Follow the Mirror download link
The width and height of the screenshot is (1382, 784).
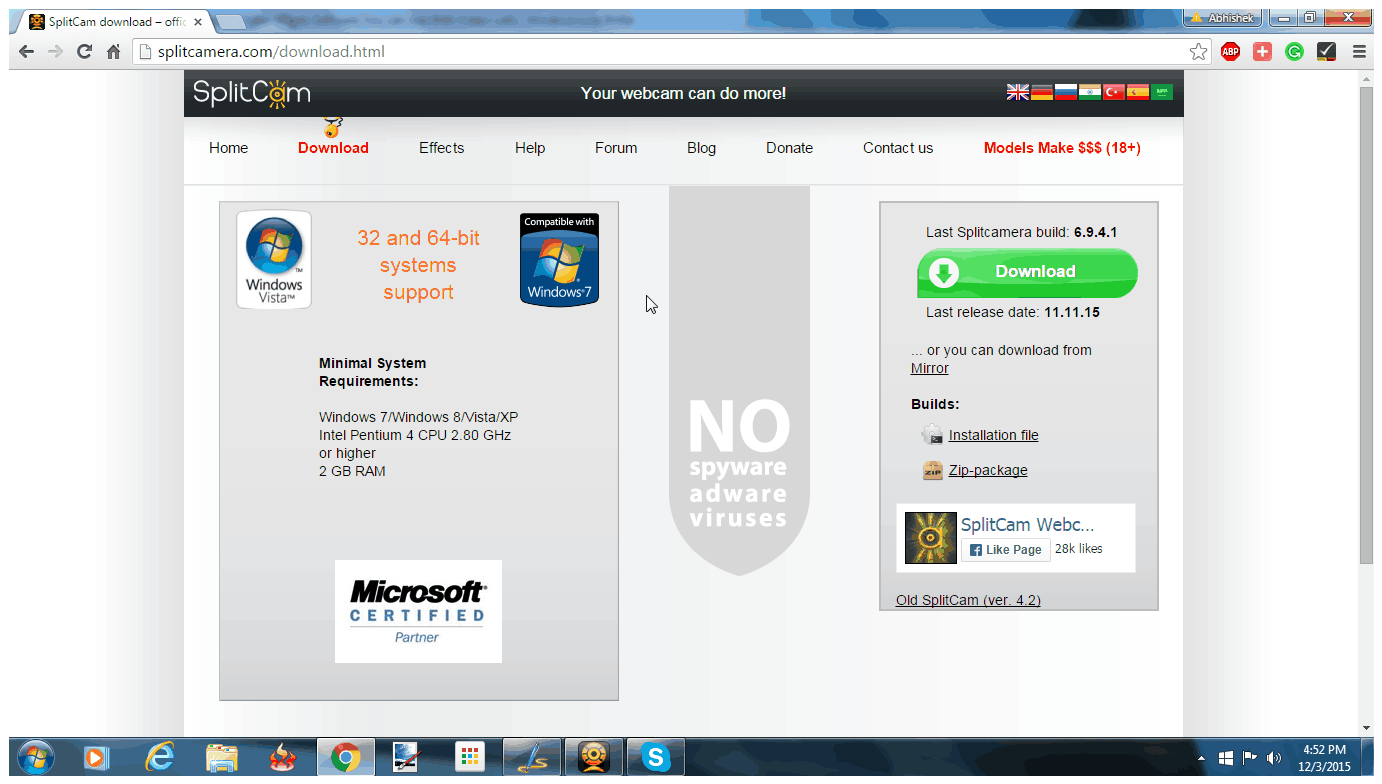coord(930,368)
